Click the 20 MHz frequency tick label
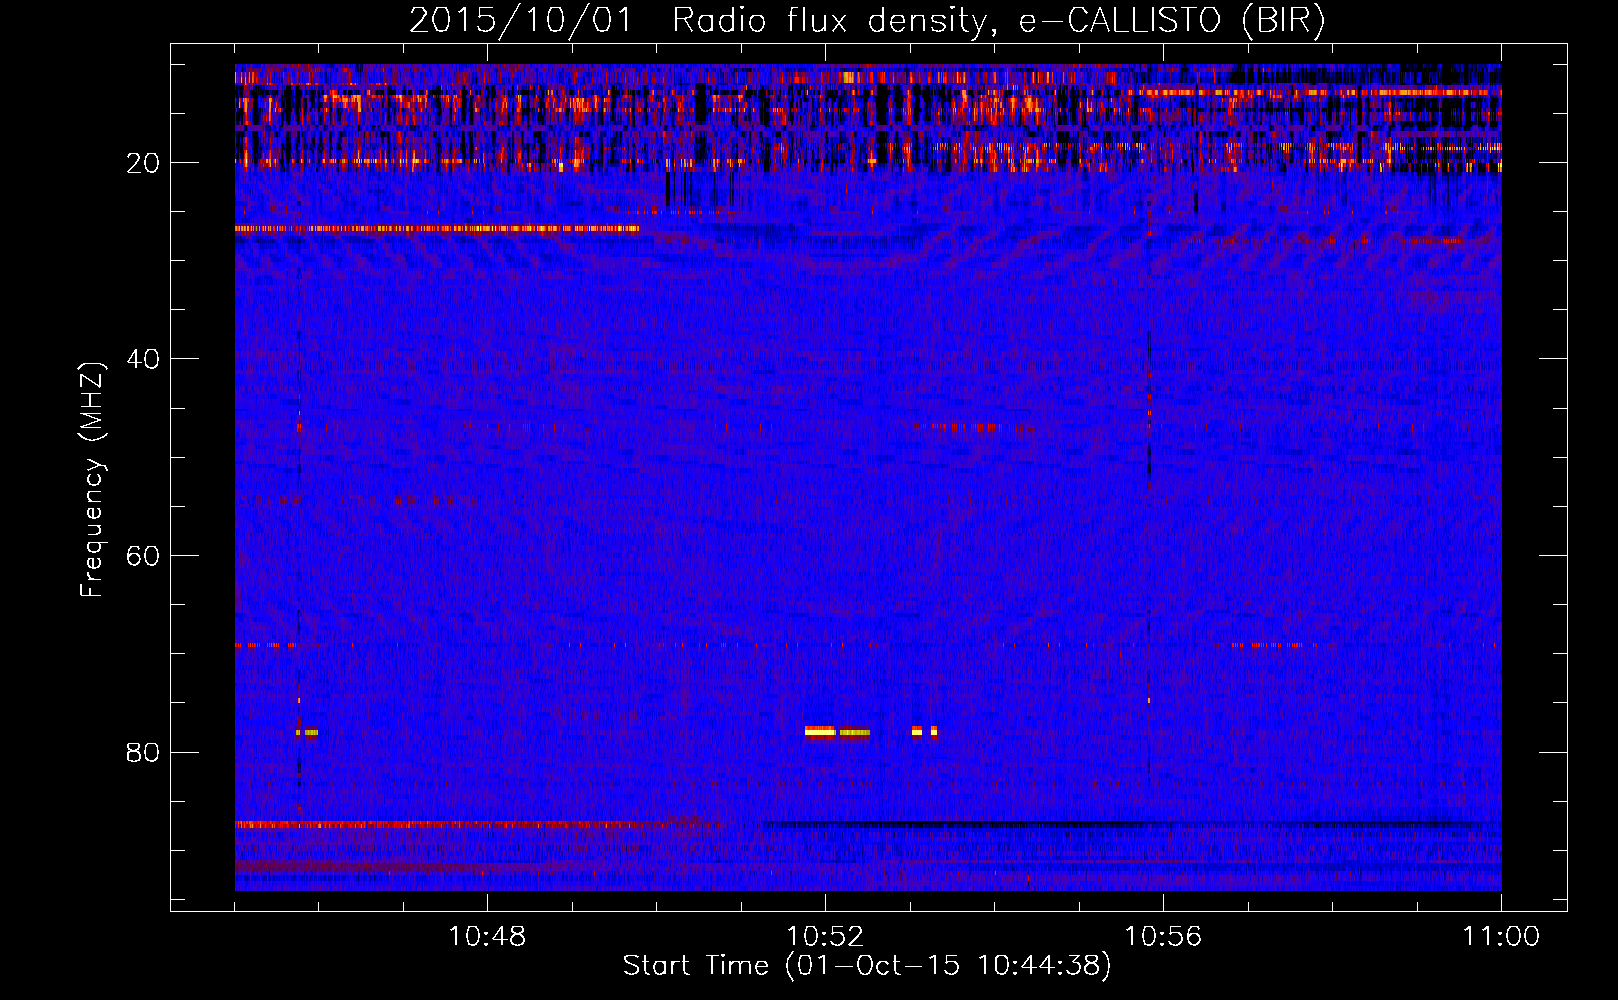1618x1000 pixels. click(x=143, y=163)
